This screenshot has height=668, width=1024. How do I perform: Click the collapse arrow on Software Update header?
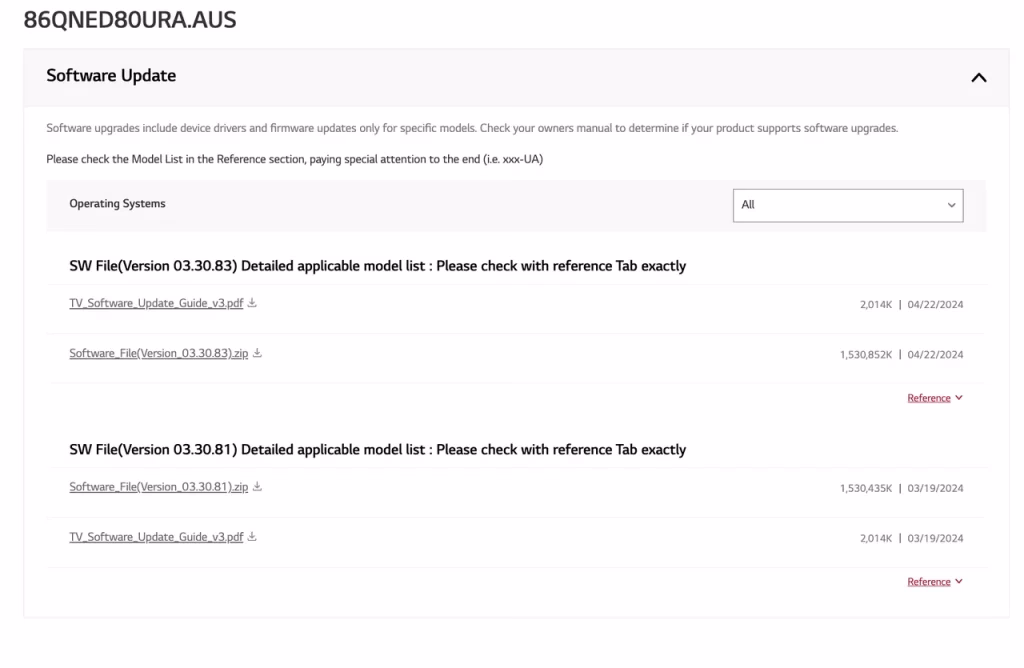pyautogui.click(x=978, y=77)
